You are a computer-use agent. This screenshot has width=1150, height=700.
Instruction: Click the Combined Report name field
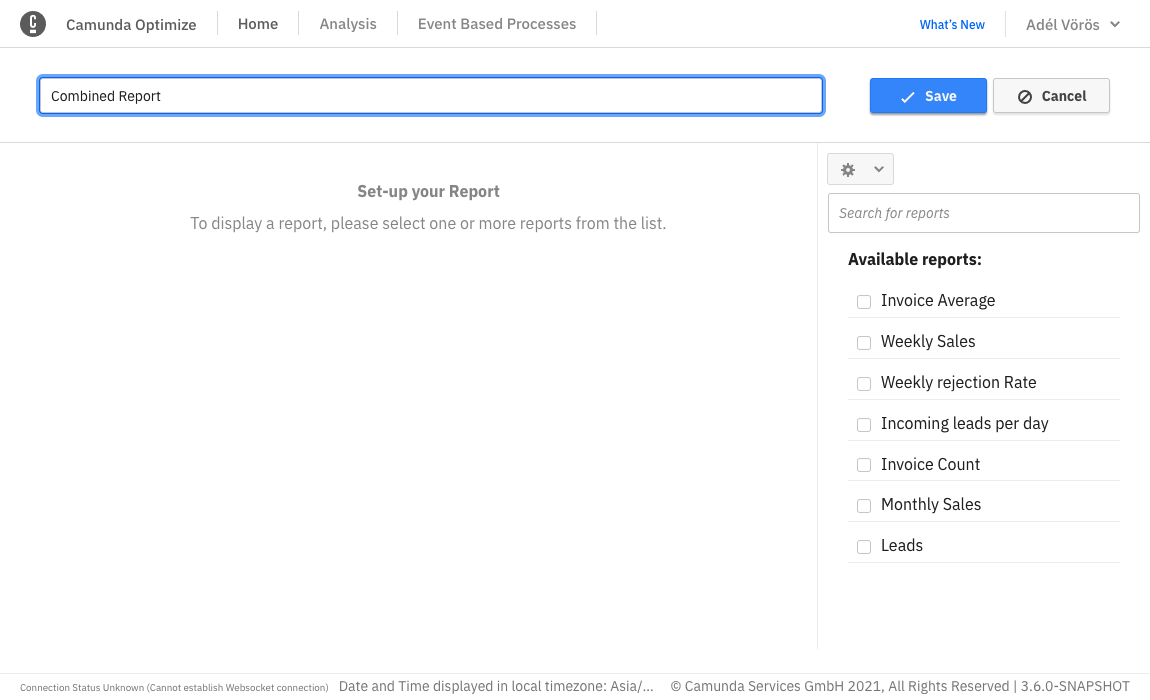[430, 96]
